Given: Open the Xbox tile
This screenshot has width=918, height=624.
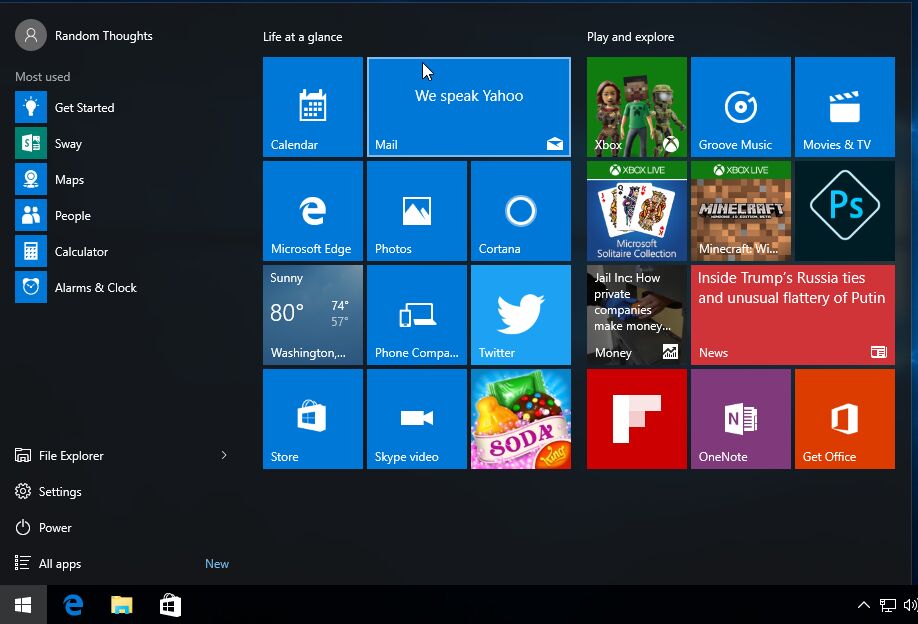Looking at the screenshot, I should (636, 107).
